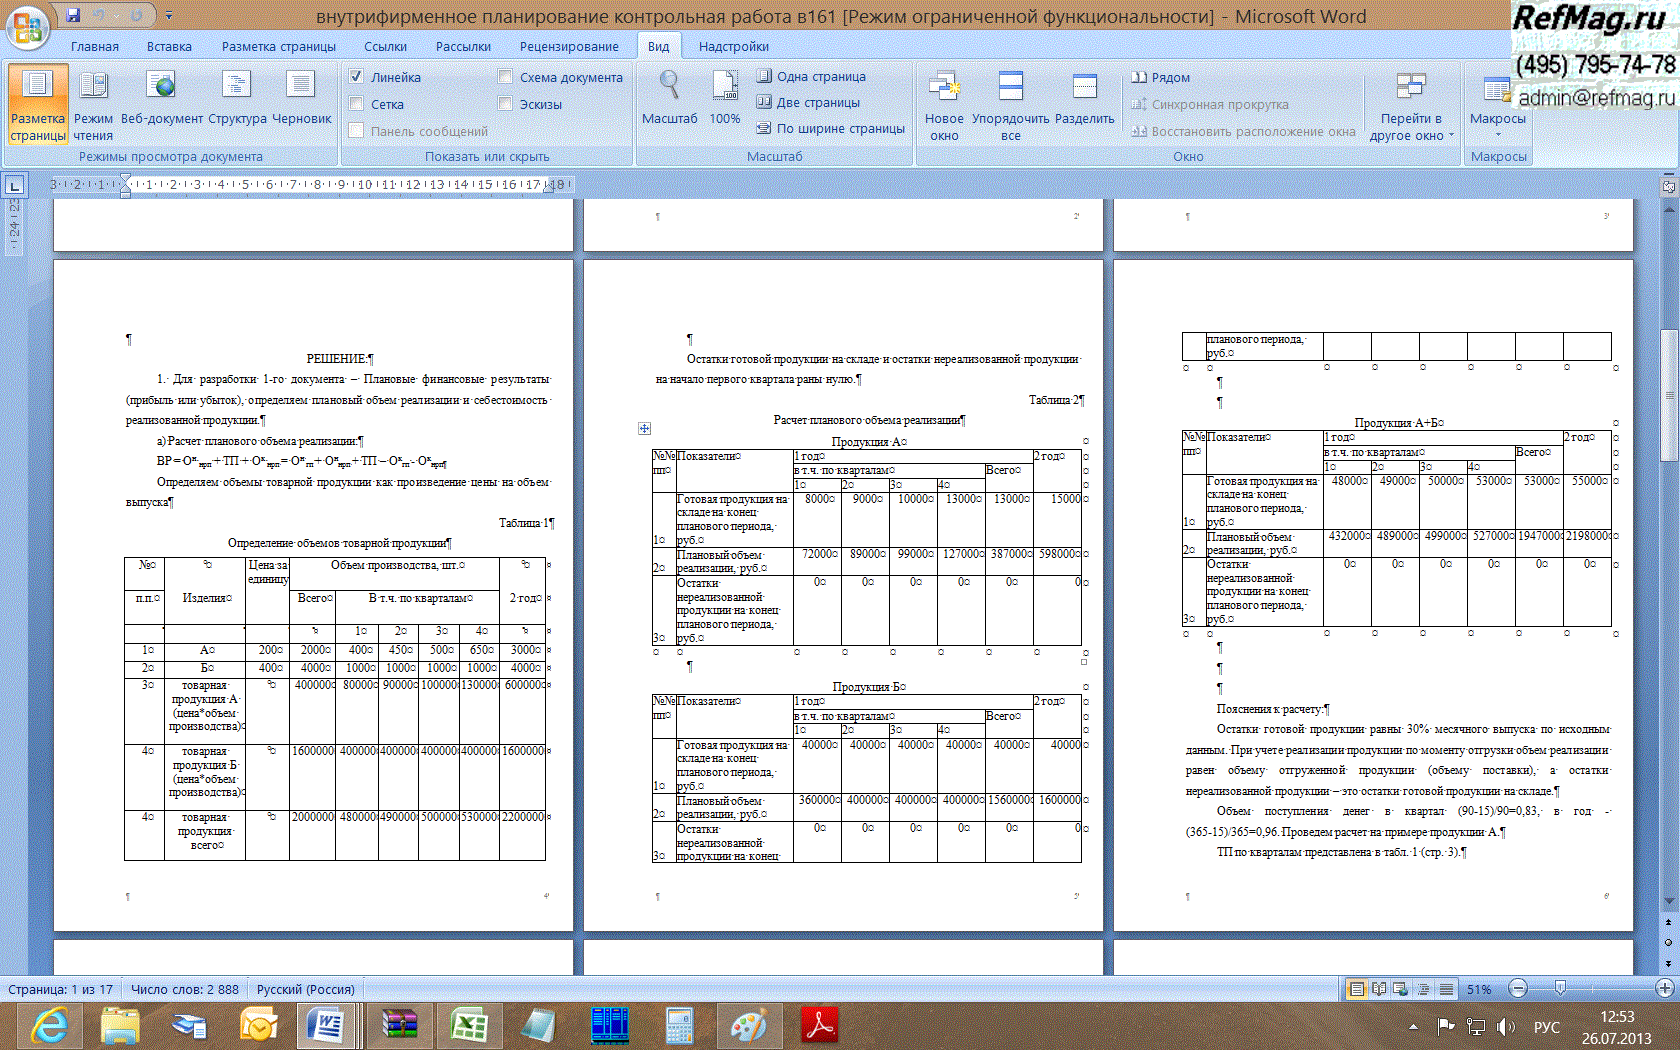Toggle Схема документа checkbox

pos(505,77)
